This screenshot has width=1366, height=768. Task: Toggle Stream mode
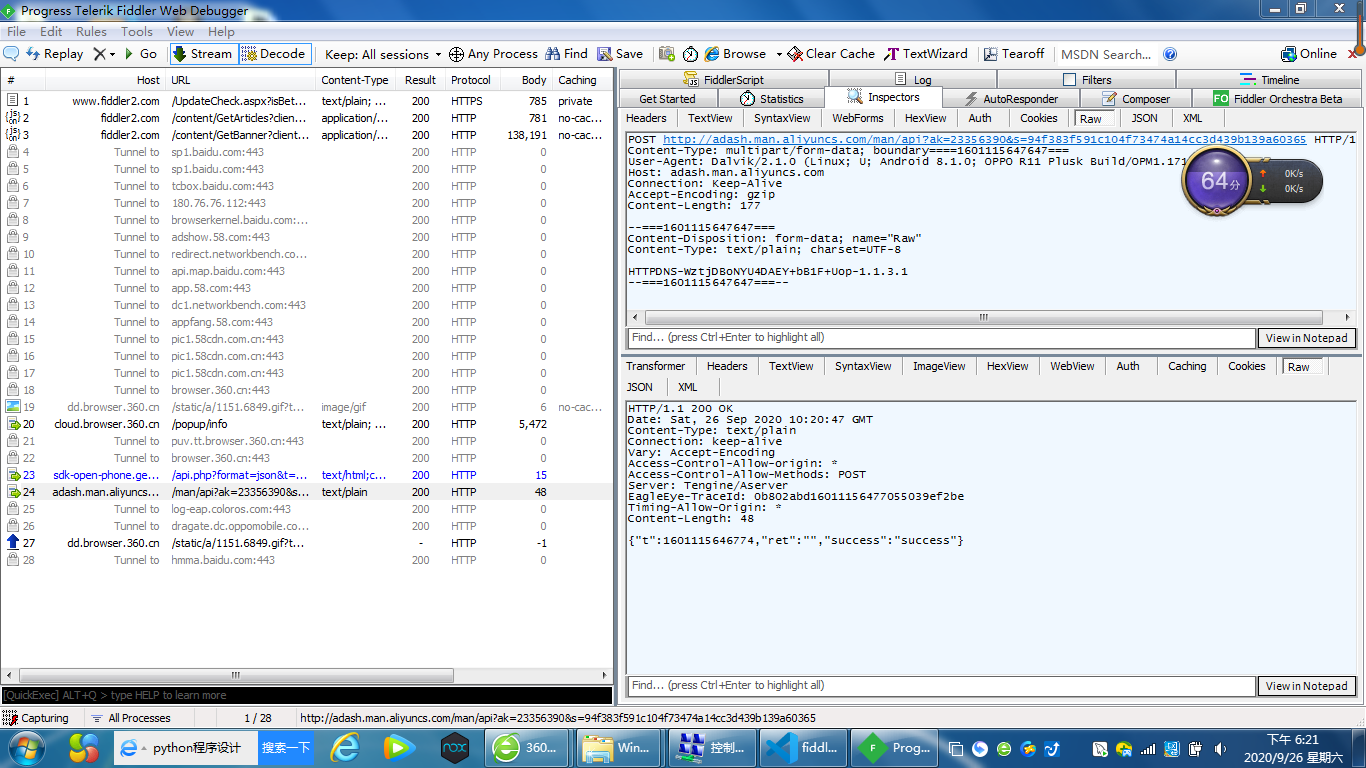click(202, 54)
